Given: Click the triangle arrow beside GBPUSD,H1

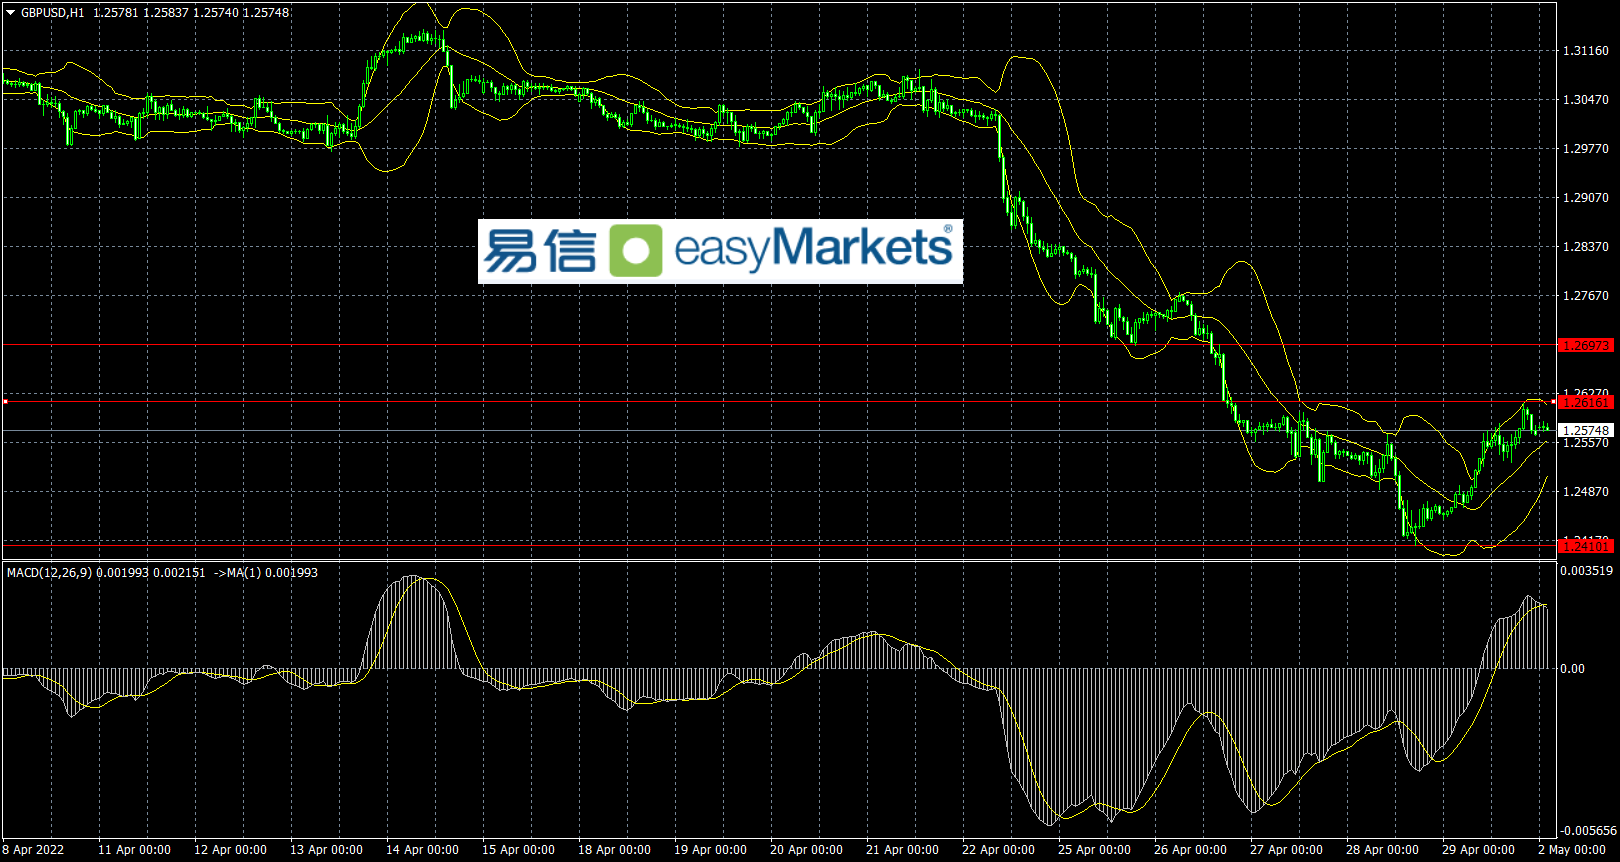Looking at the screenshot, I should point(11,13).
